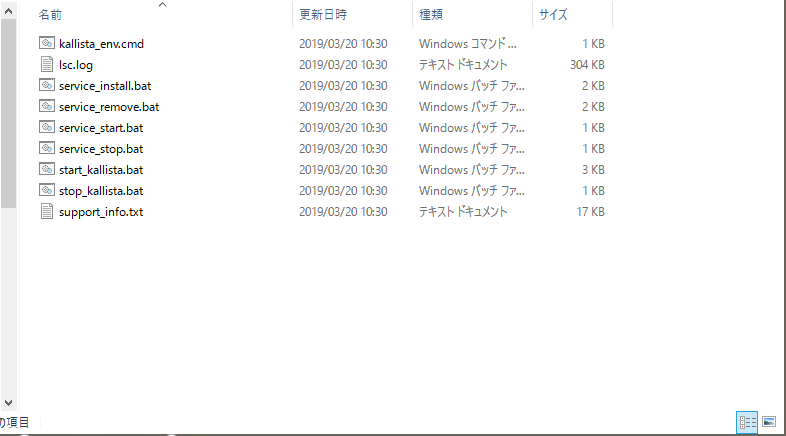Select the service_stop.bat file name
Viewport: 786px width, 436px height.
click(101, 149)
